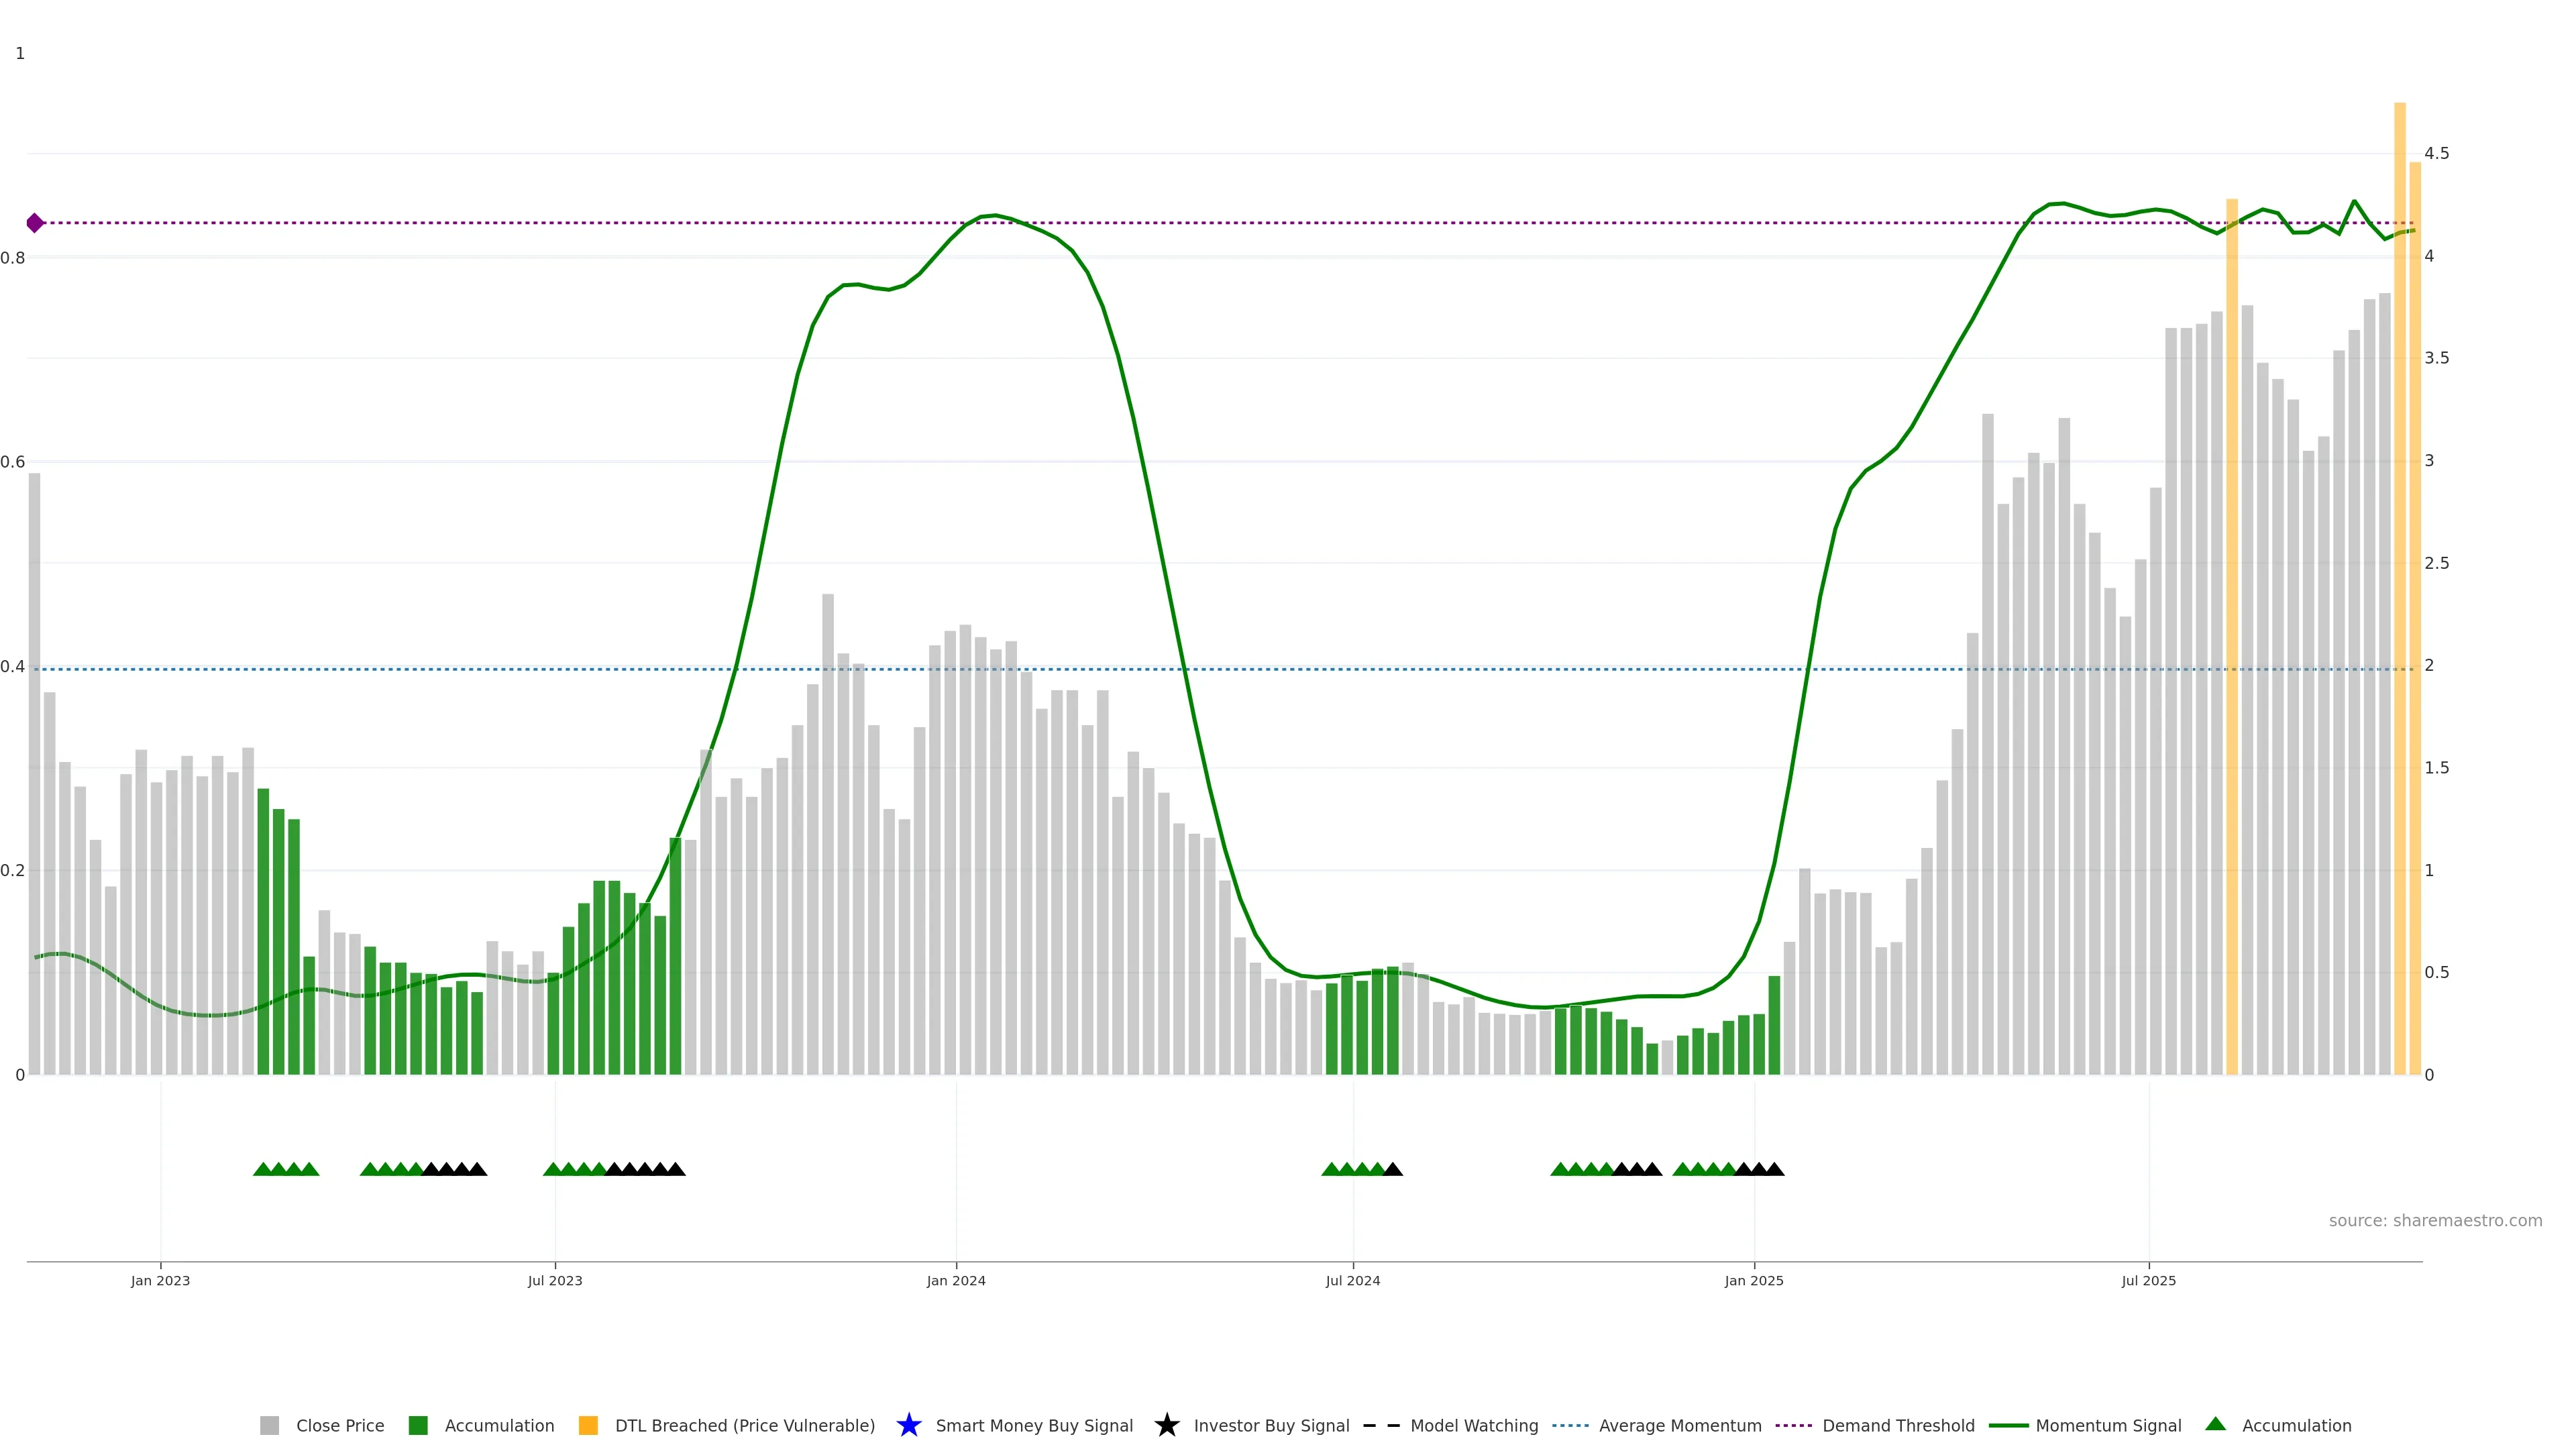Click the black Investor Buy Signal star
Image resolution: width=2576 pixels, height=1449 pixels.
coord(1166,1425)
